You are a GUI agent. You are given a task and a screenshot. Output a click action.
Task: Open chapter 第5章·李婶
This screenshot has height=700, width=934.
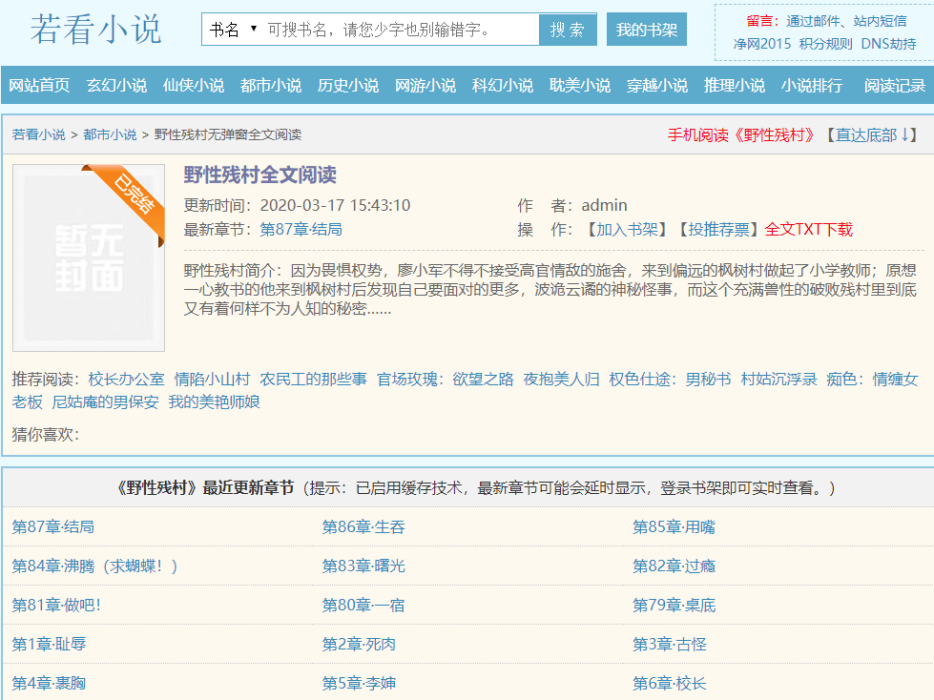pos(359,683)
